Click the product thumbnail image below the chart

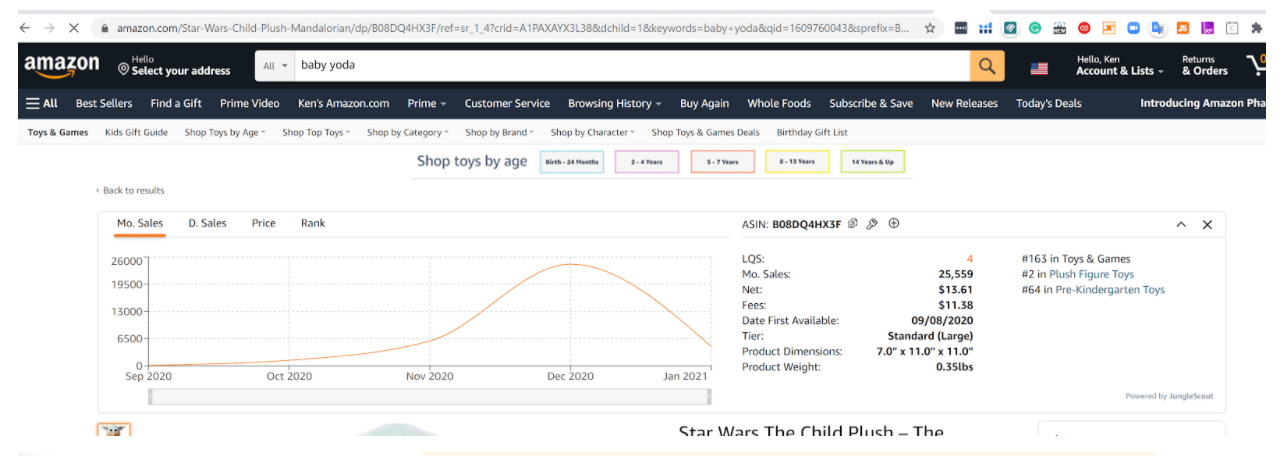pyautogui.click(x=114, y=431)
